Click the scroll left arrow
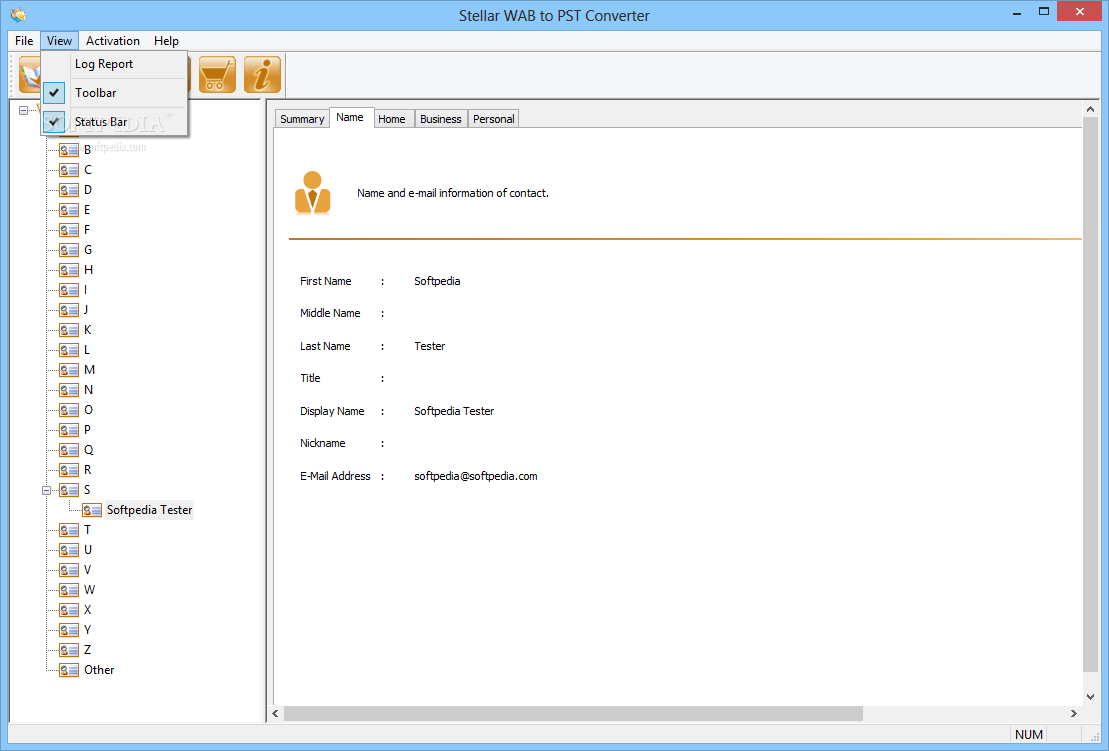The image size is (1109, 751). 275,714
